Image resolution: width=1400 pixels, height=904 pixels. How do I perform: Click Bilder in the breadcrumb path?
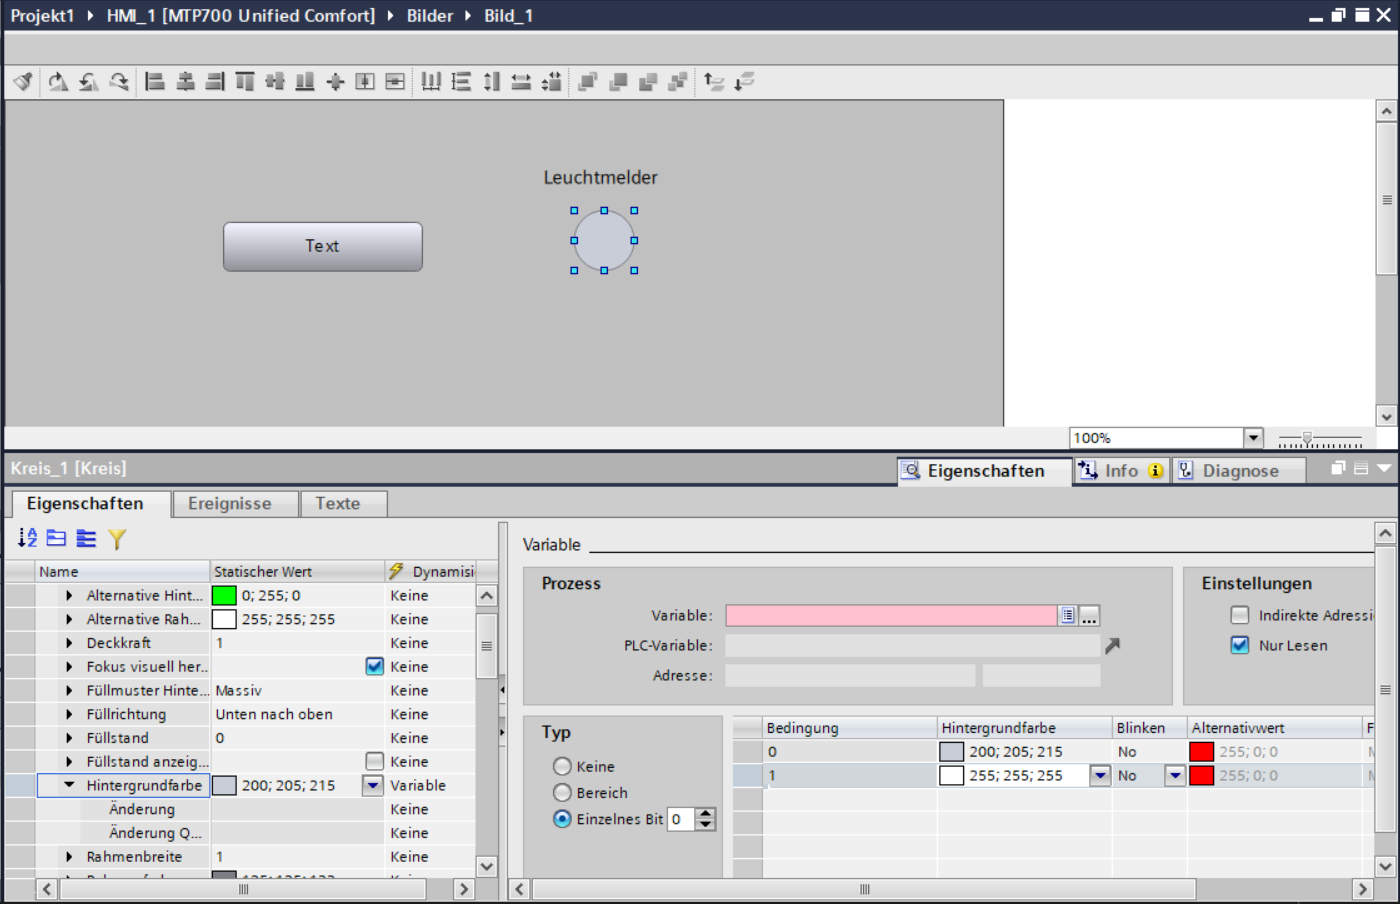click(x=430, y=16)
